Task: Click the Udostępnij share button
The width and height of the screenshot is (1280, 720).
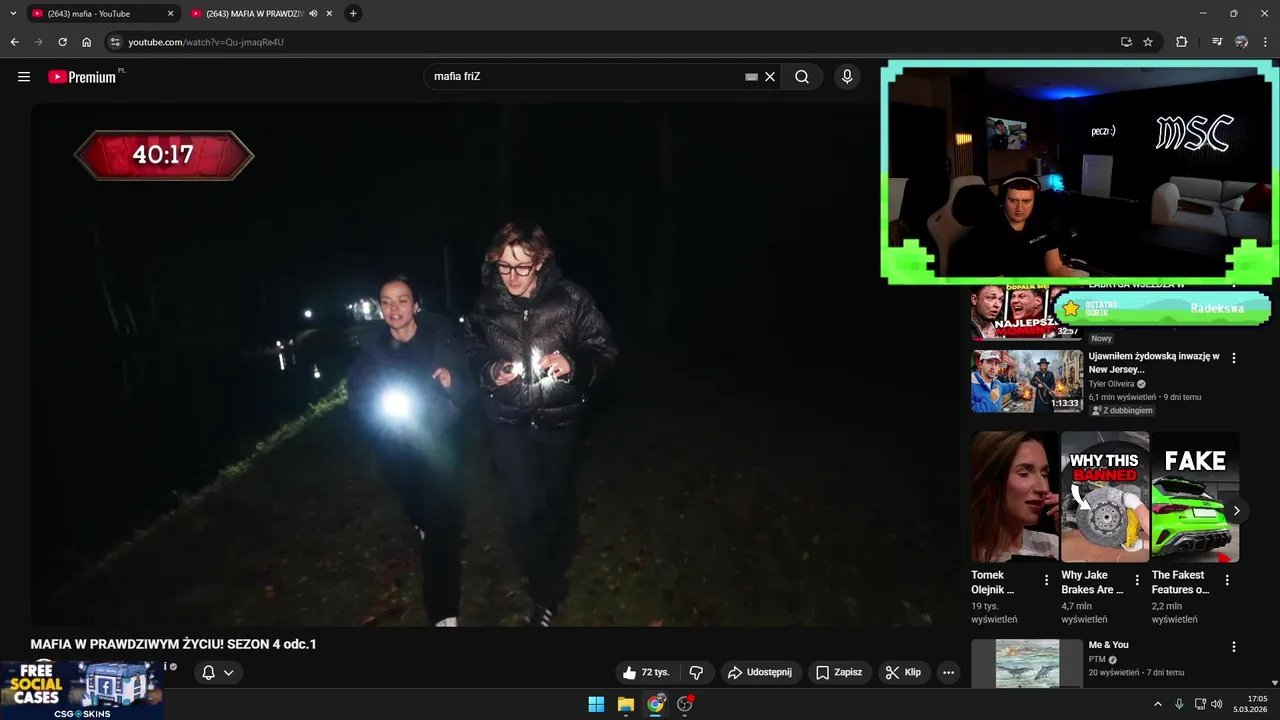Action: click(759, 673)
